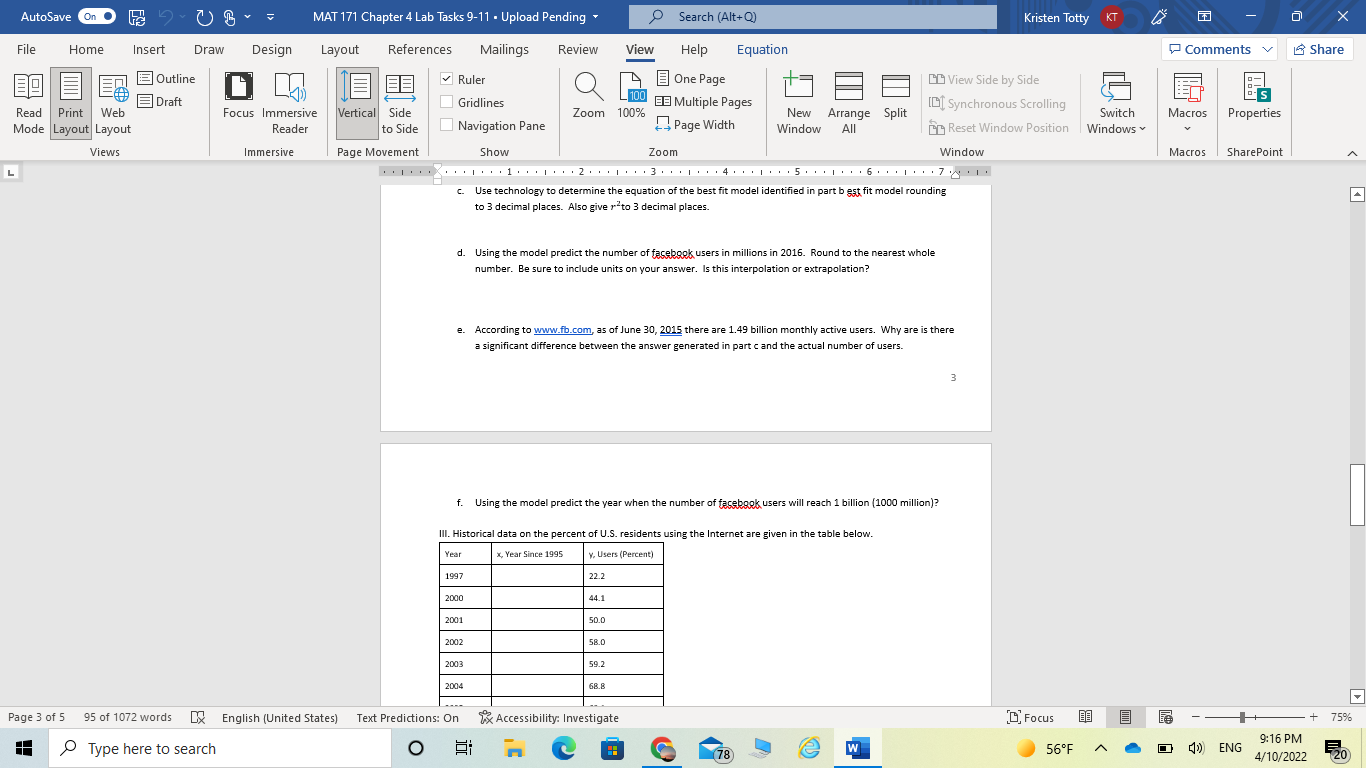Viewport: 1366px width, 768px height.
Task: Activate Focus mode view
Action: (x=238, y=102)
